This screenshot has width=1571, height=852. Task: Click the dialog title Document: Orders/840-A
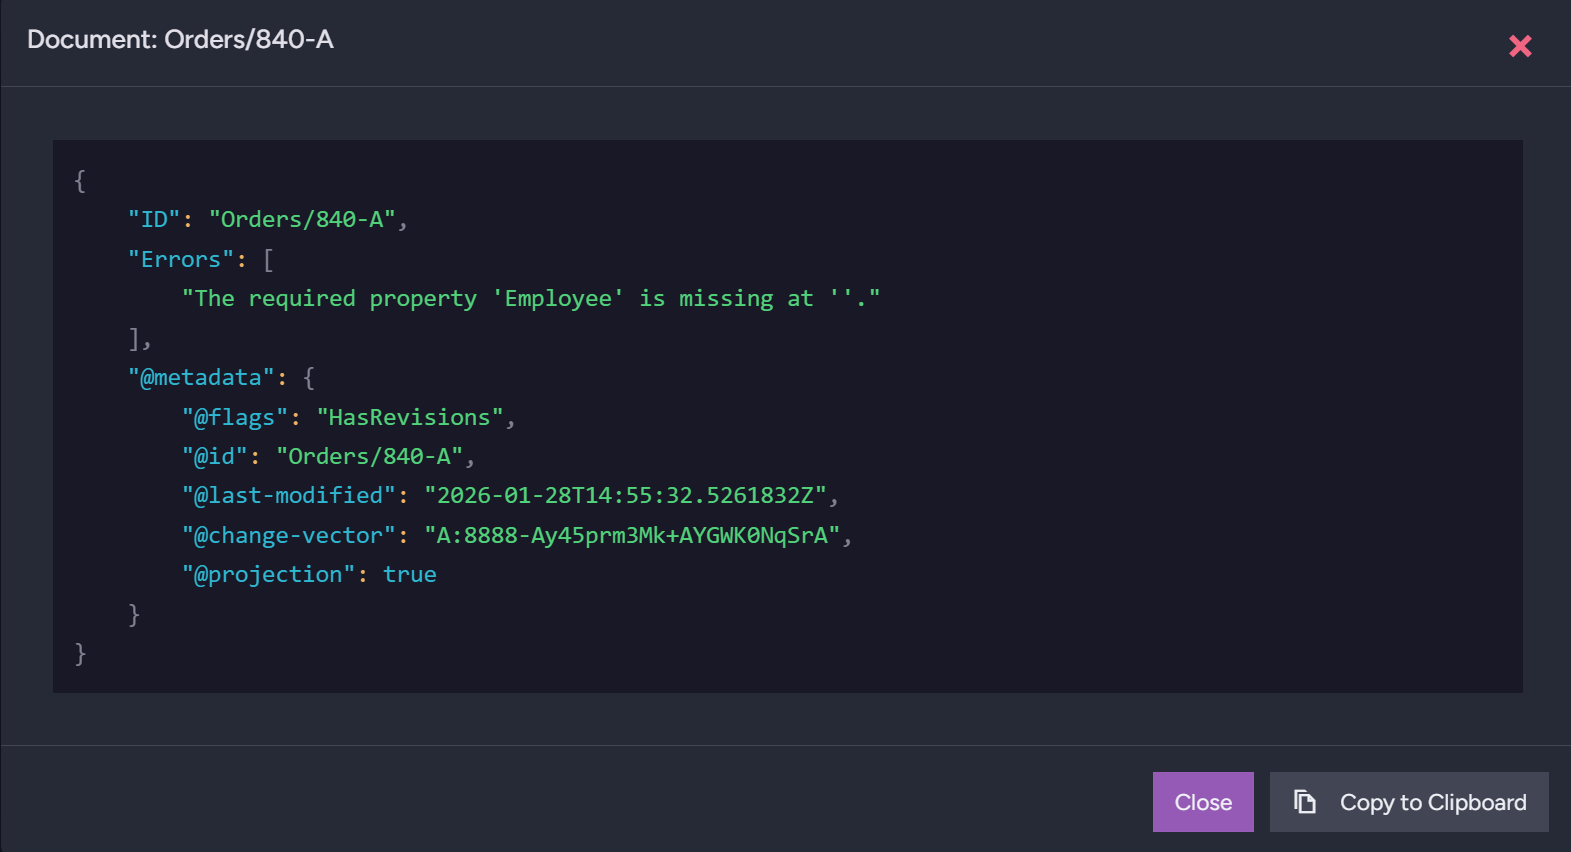coord(180,40)
